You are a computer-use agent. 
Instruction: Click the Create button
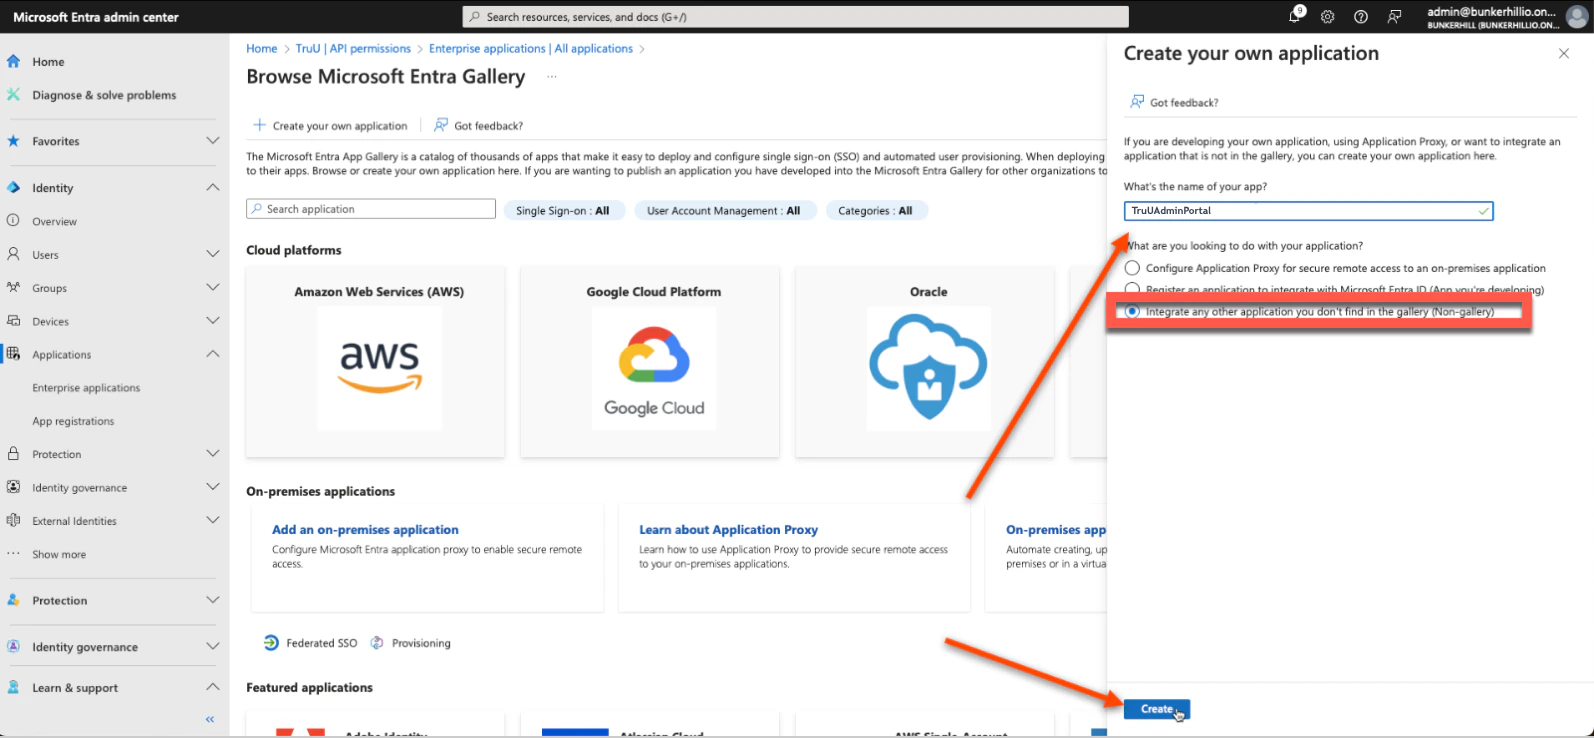point(1157,709)
